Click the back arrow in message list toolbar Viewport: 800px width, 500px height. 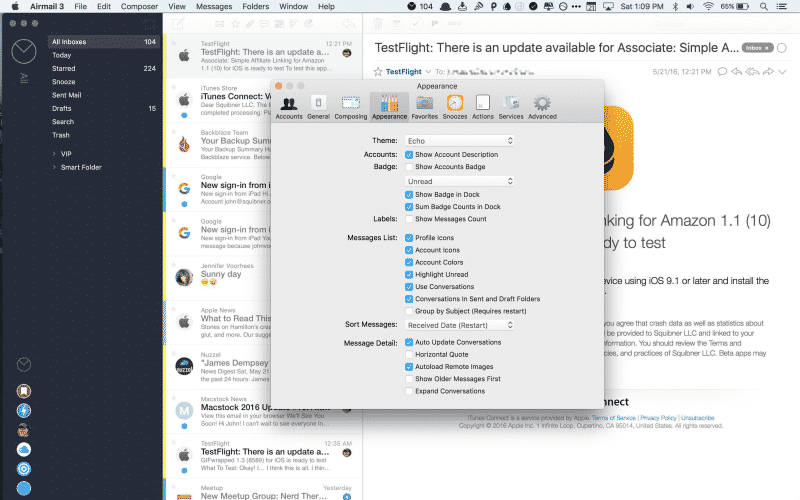(348, 23)
